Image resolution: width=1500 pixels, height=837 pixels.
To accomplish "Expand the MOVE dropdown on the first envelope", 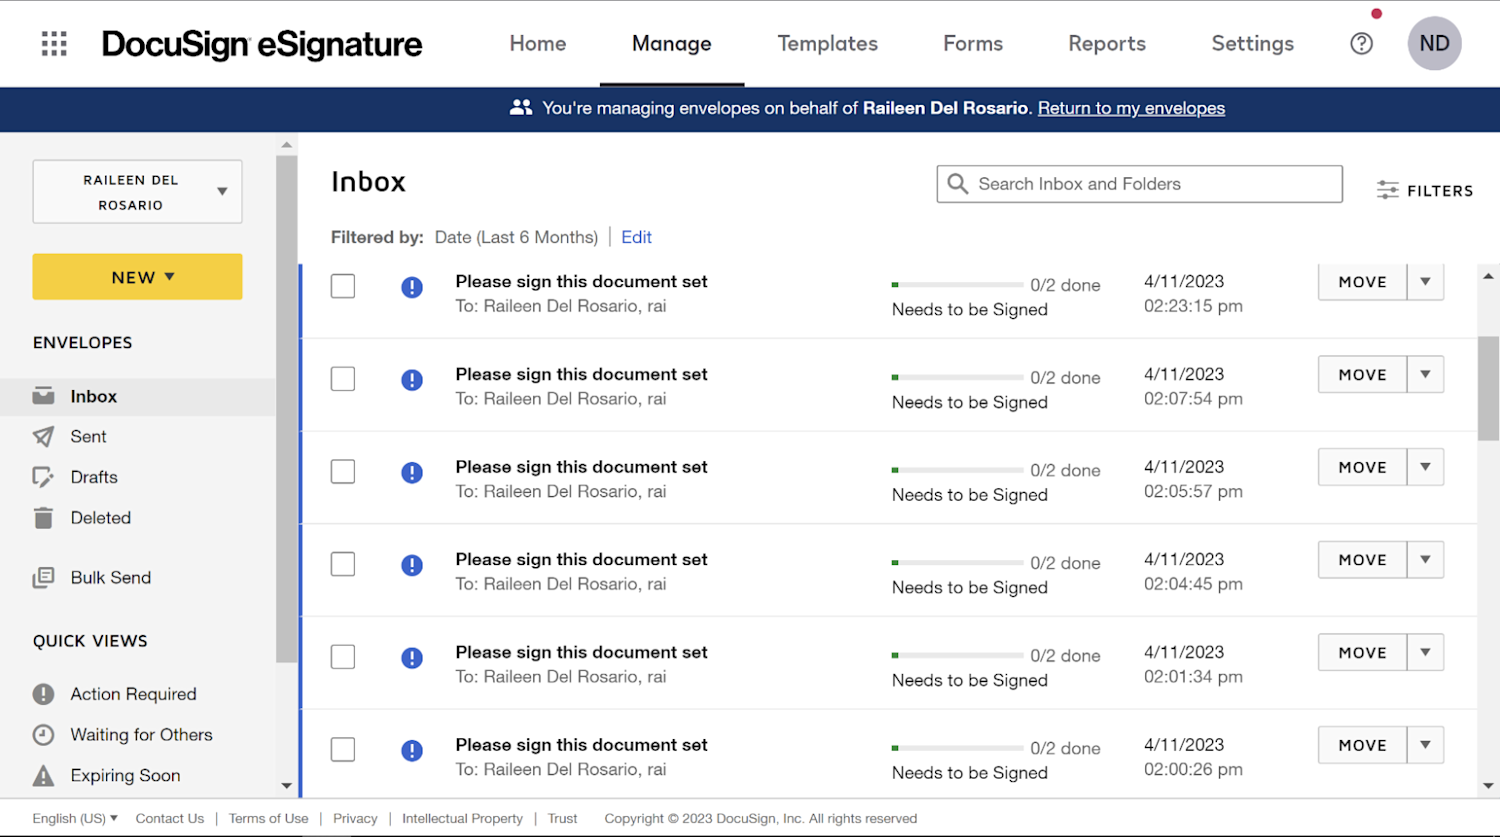I will click(x=1424, y=281).
